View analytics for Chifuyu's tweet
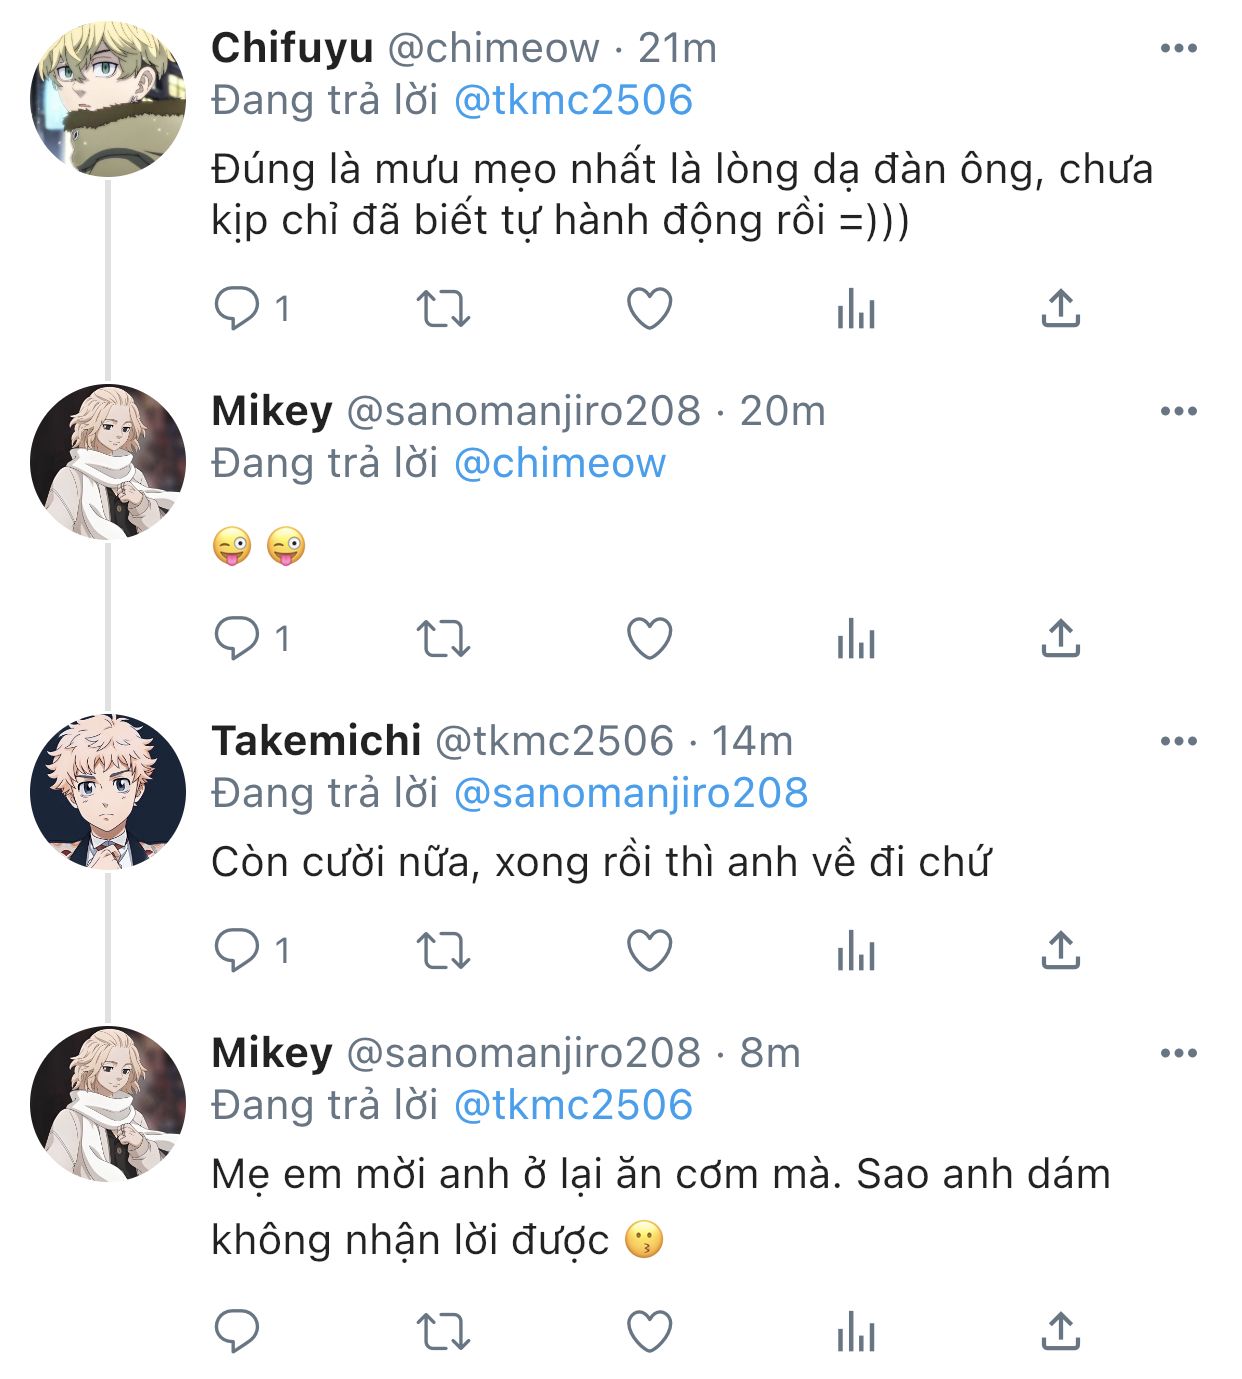1242x1379 pixels. tap(856, 308)
